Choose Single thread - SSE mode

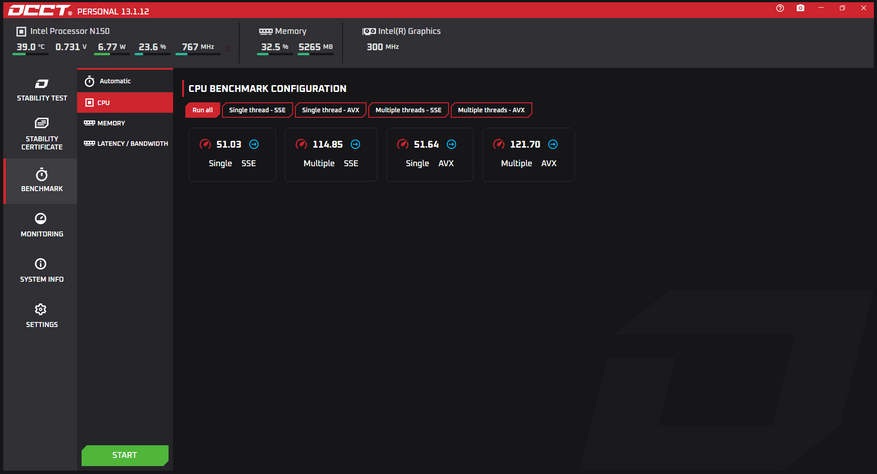257,110
